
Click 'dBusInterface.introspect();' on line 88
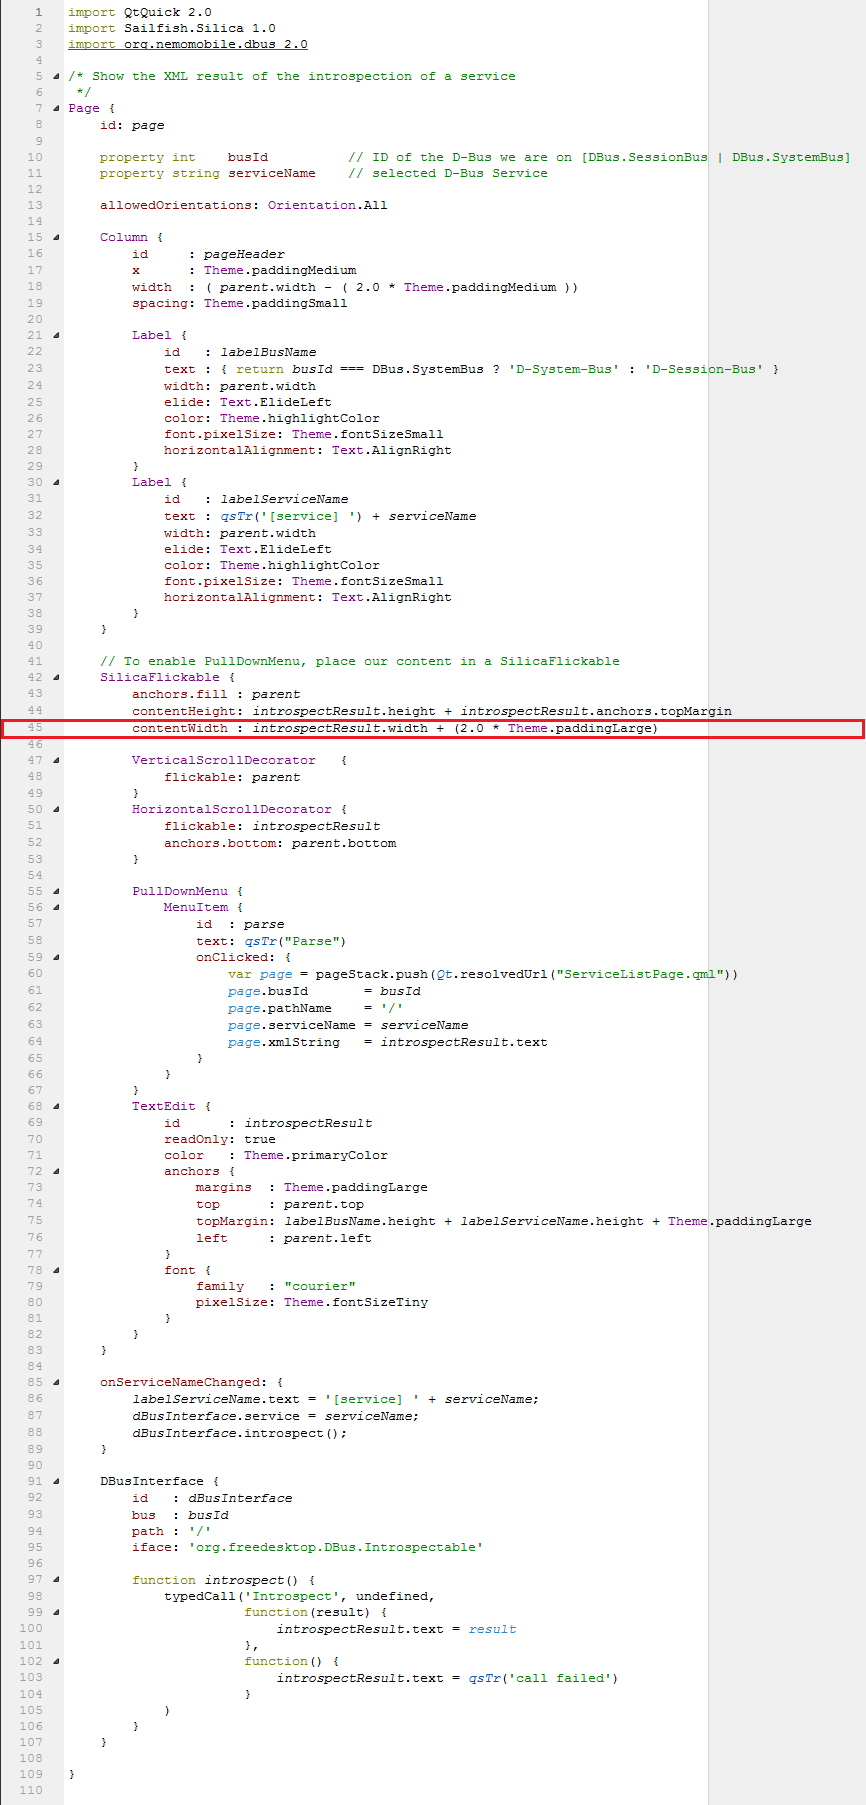pos(240,1433)
